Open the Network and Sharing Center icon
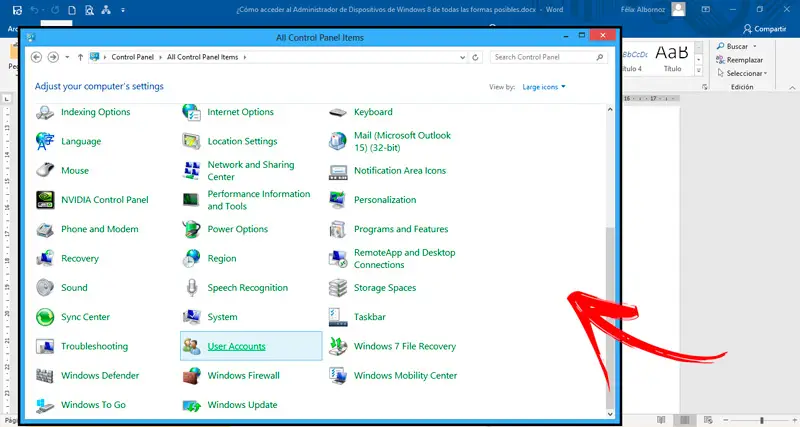 [191, 170]
